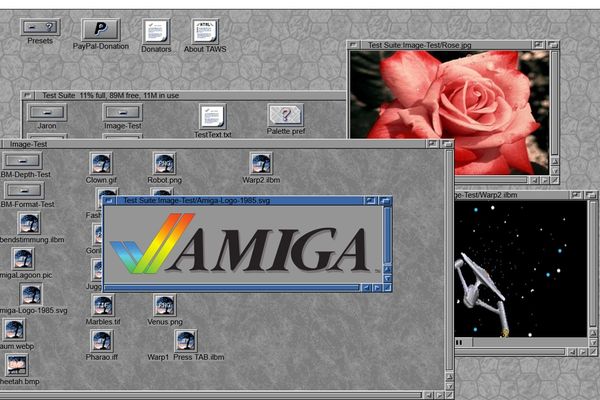Click the Amiga-Logo-1985.svg window title bar
Image resolution: width=600 pixels, height=400 pixels.
coord(237,201)
